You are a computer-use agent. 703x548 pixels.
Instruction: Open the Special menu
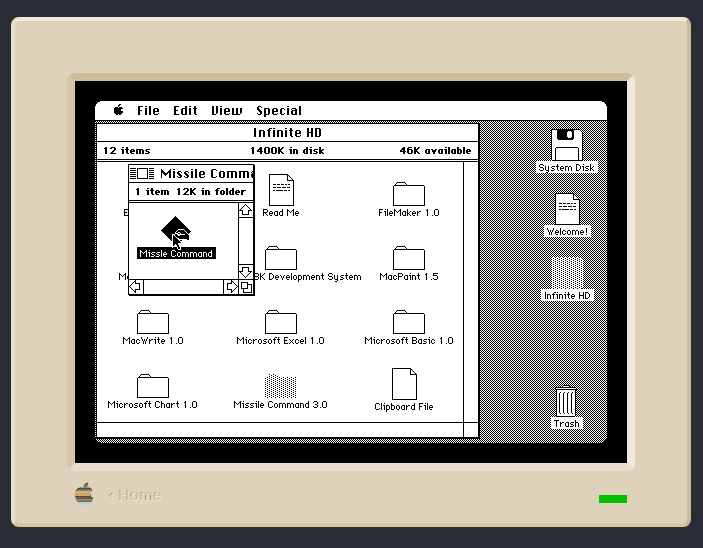tap(279, 111)
